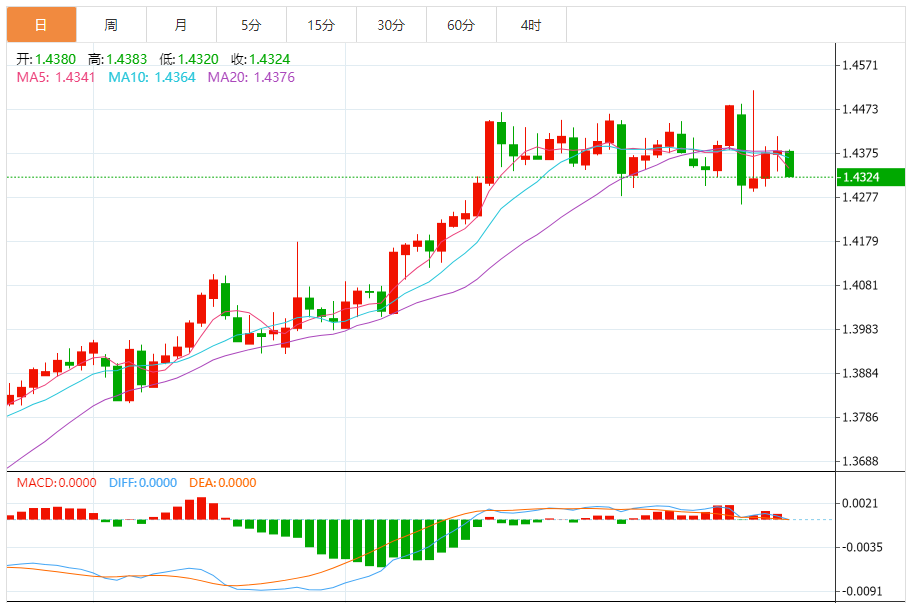
Task: Click the 开:1.4380 open price value
Action: tap(46, 59)
